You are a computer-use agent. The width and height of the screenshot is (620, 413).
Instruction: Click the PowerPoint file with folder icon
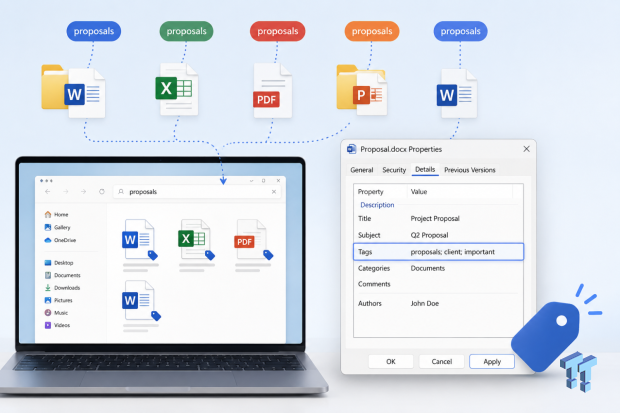click(x=362, y=90)
